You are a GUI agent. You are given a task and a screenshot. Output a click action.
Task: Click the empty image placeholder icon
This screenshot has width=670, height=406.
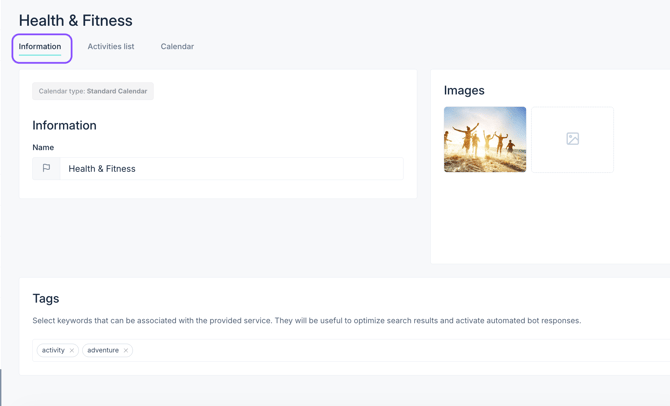tap(573, 139)
